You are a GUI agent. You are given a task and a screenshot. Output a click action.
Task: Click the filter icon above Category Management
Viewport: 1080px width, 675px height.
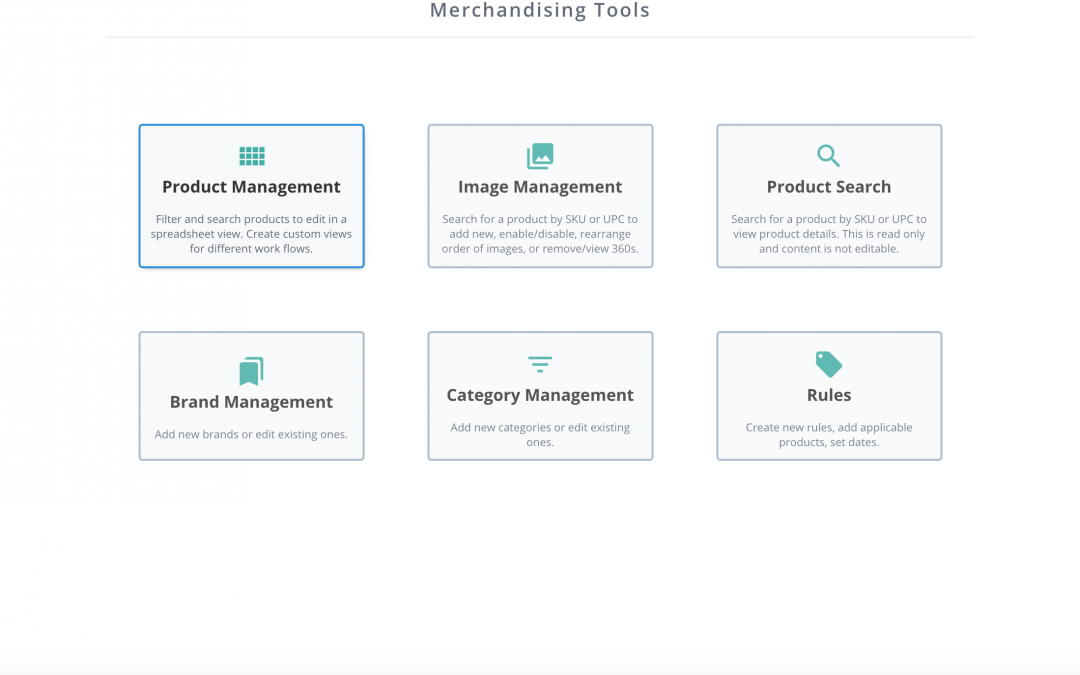(540, 364)
